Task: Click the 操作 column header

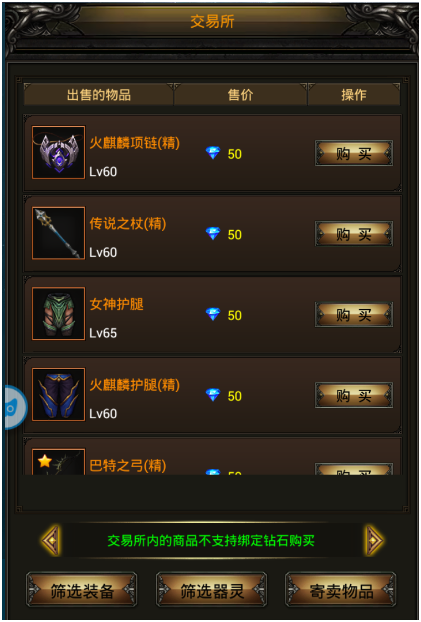Action: (354, 95)
